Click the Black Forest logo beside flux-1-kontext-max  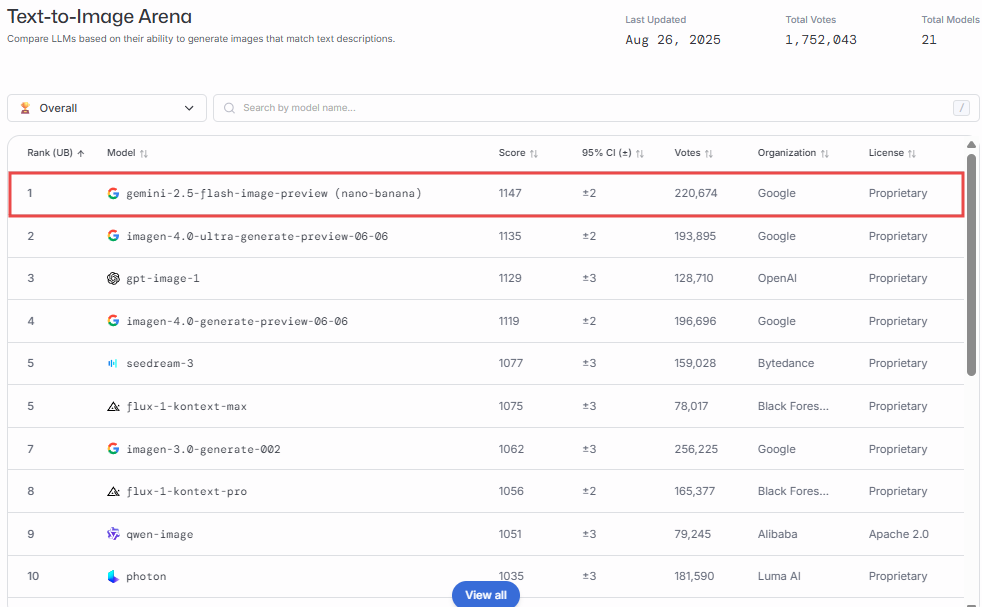113,406
